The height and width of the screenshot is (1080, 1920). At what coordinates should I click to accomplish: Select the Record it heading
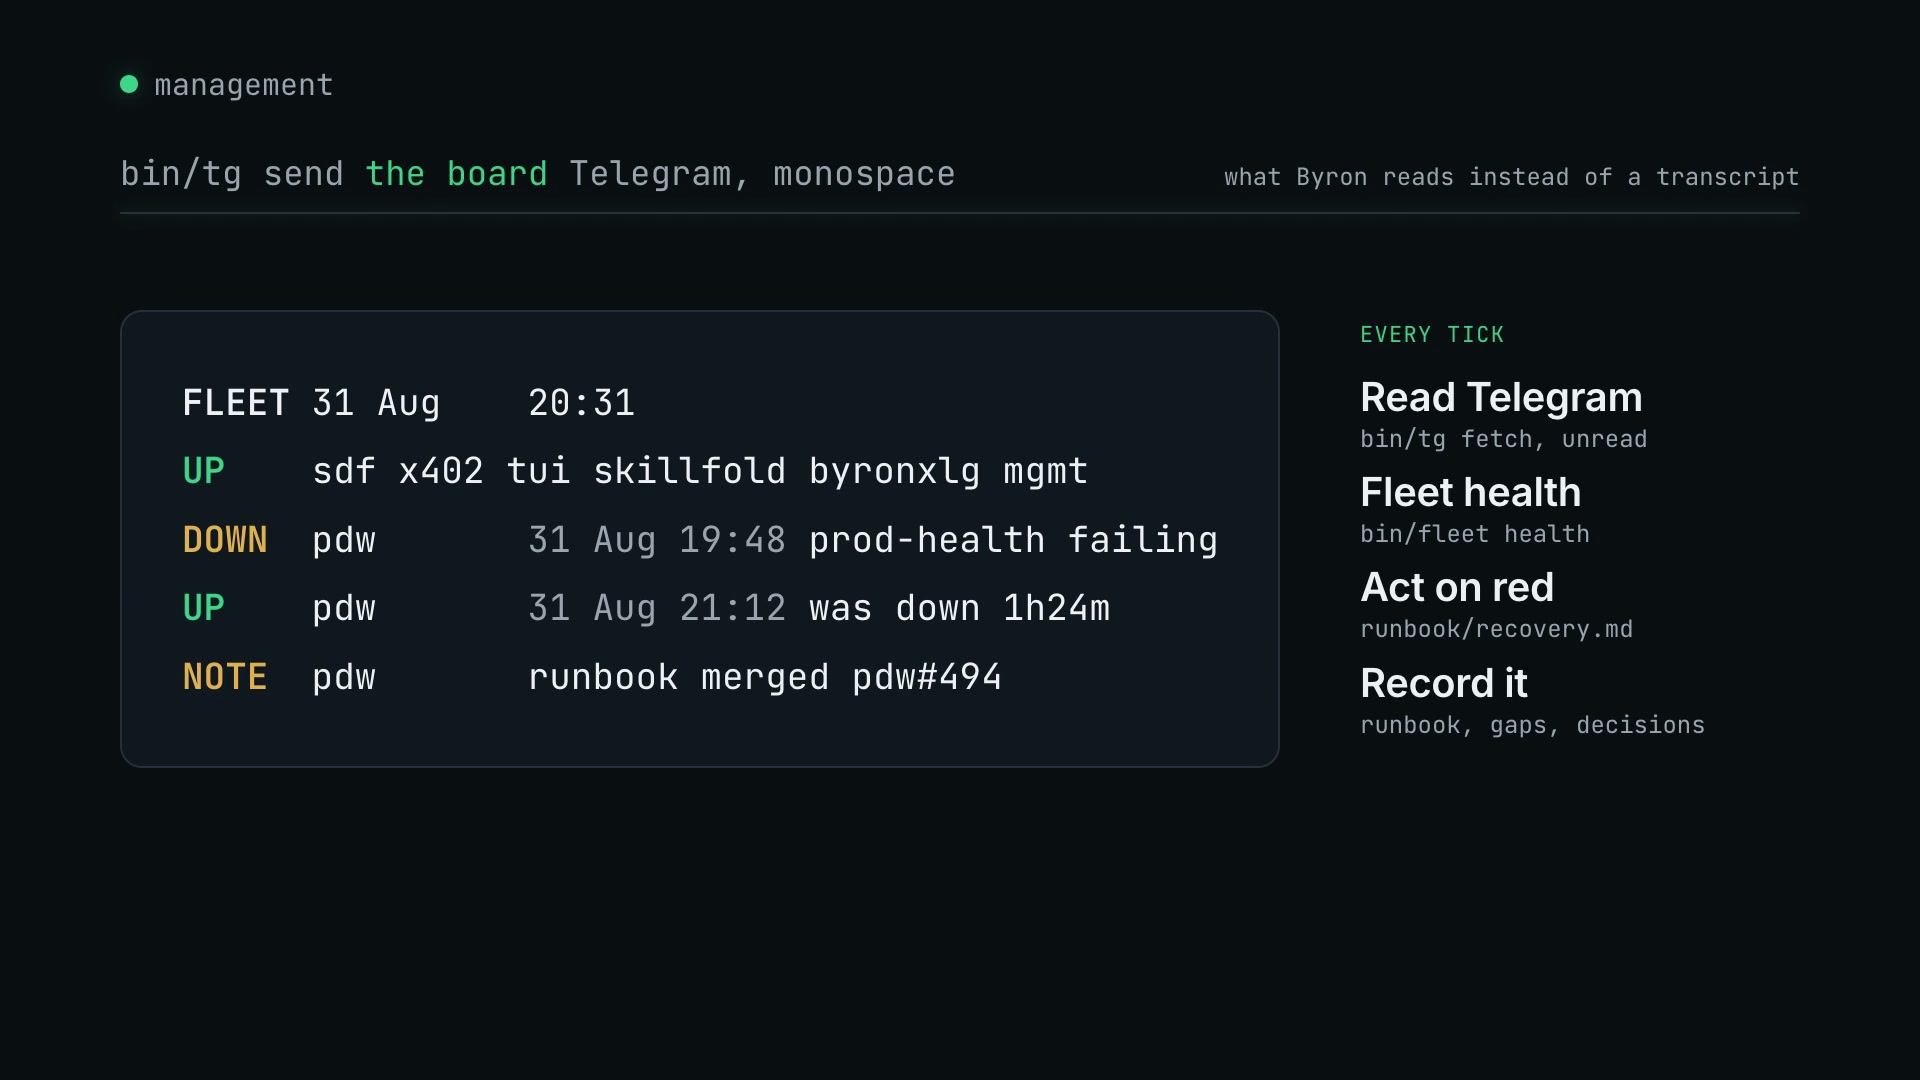point(1444,684)
